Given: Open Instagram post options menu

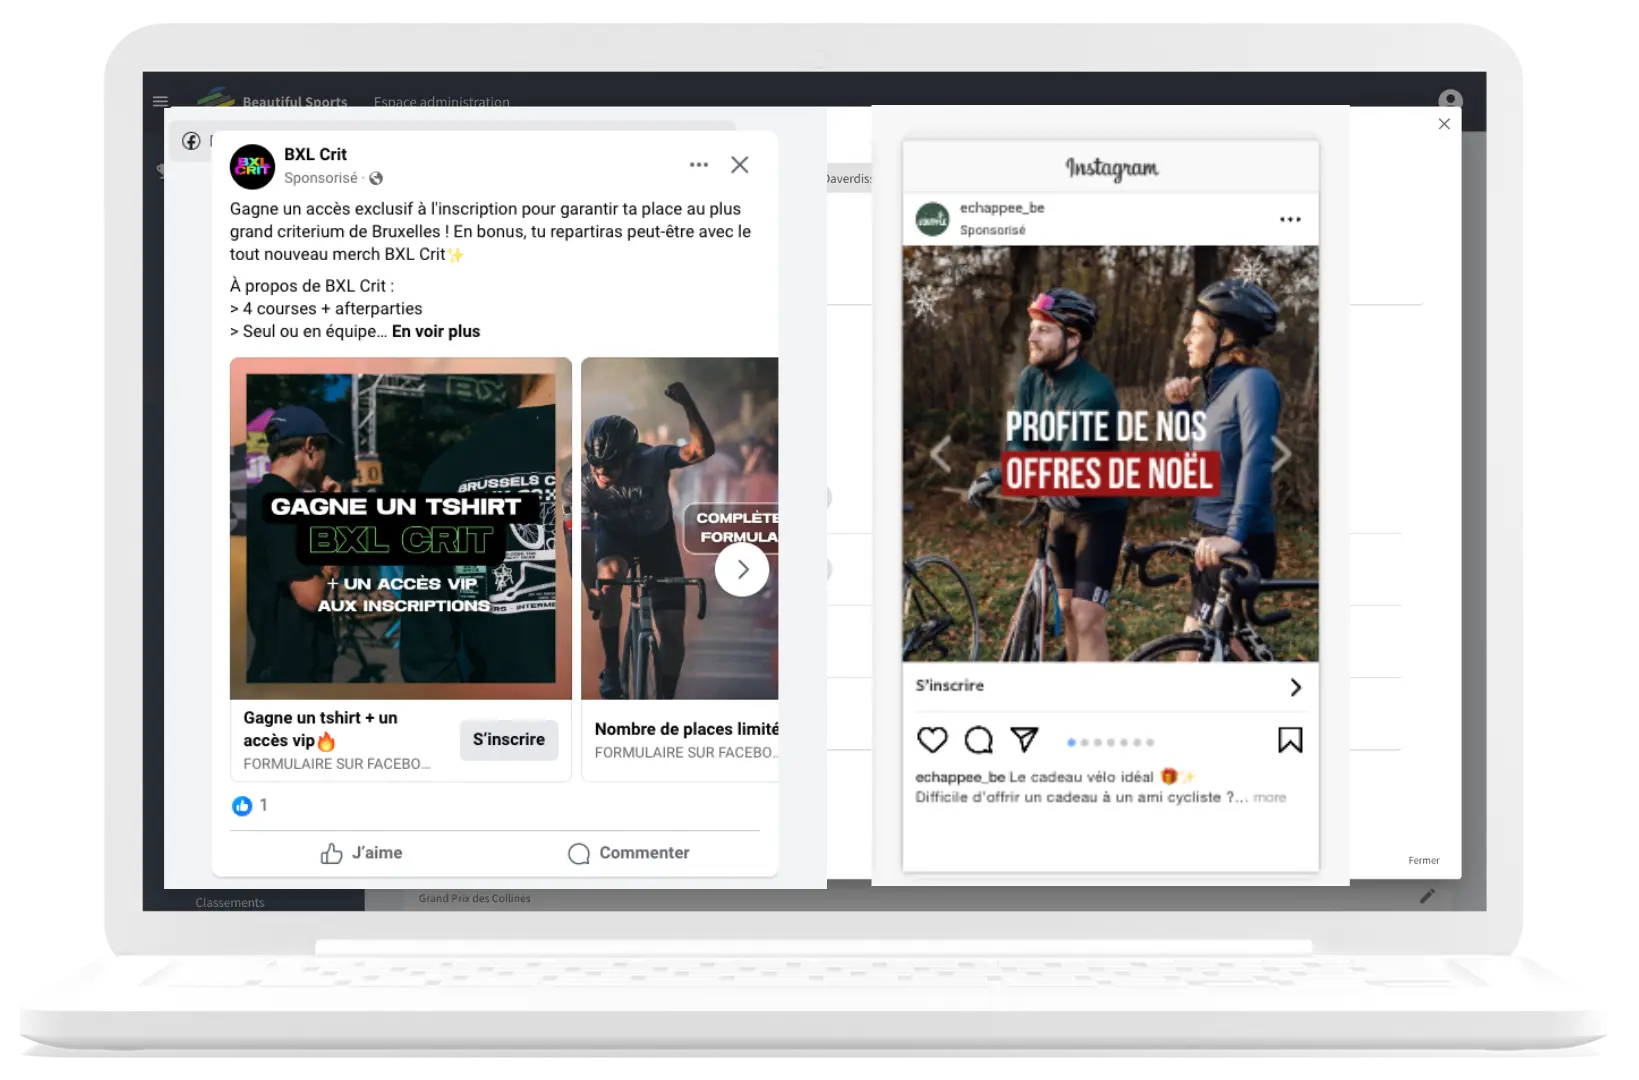Looking at the screenshot, I should pyautogui.click(x=1290, y=219).
